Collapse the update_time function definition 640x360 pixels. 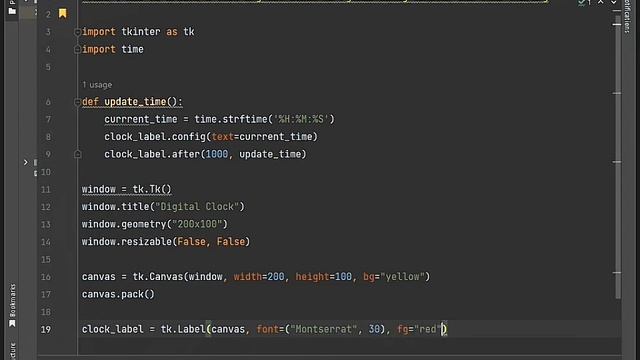click(x=77, y=102)
